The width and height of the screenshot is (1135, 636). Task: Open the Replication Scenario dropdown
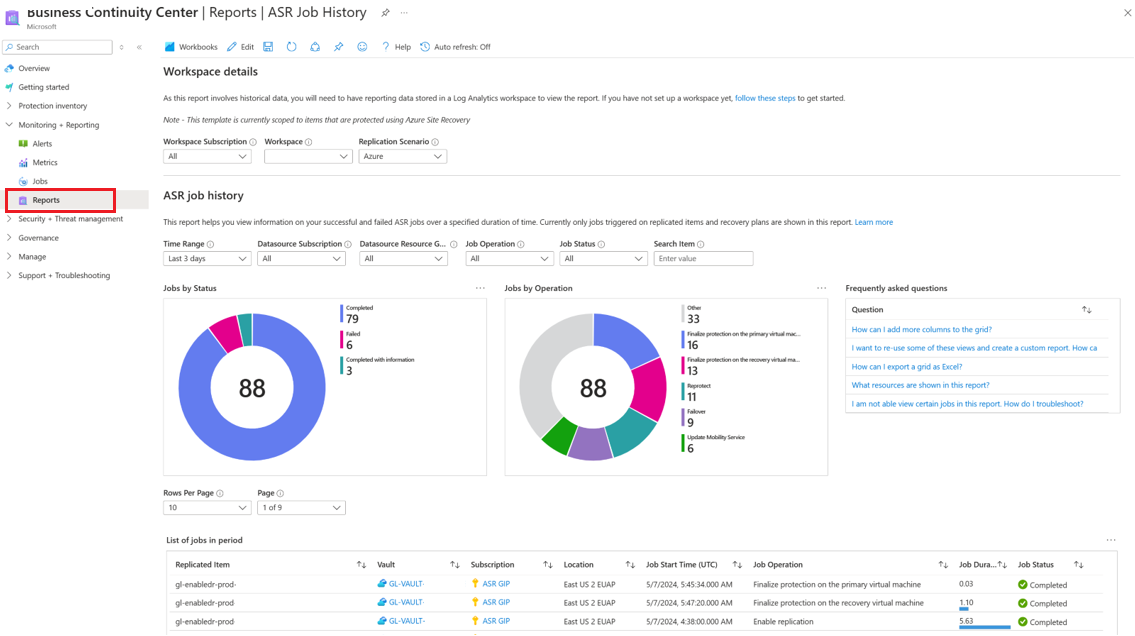point(402,157)
